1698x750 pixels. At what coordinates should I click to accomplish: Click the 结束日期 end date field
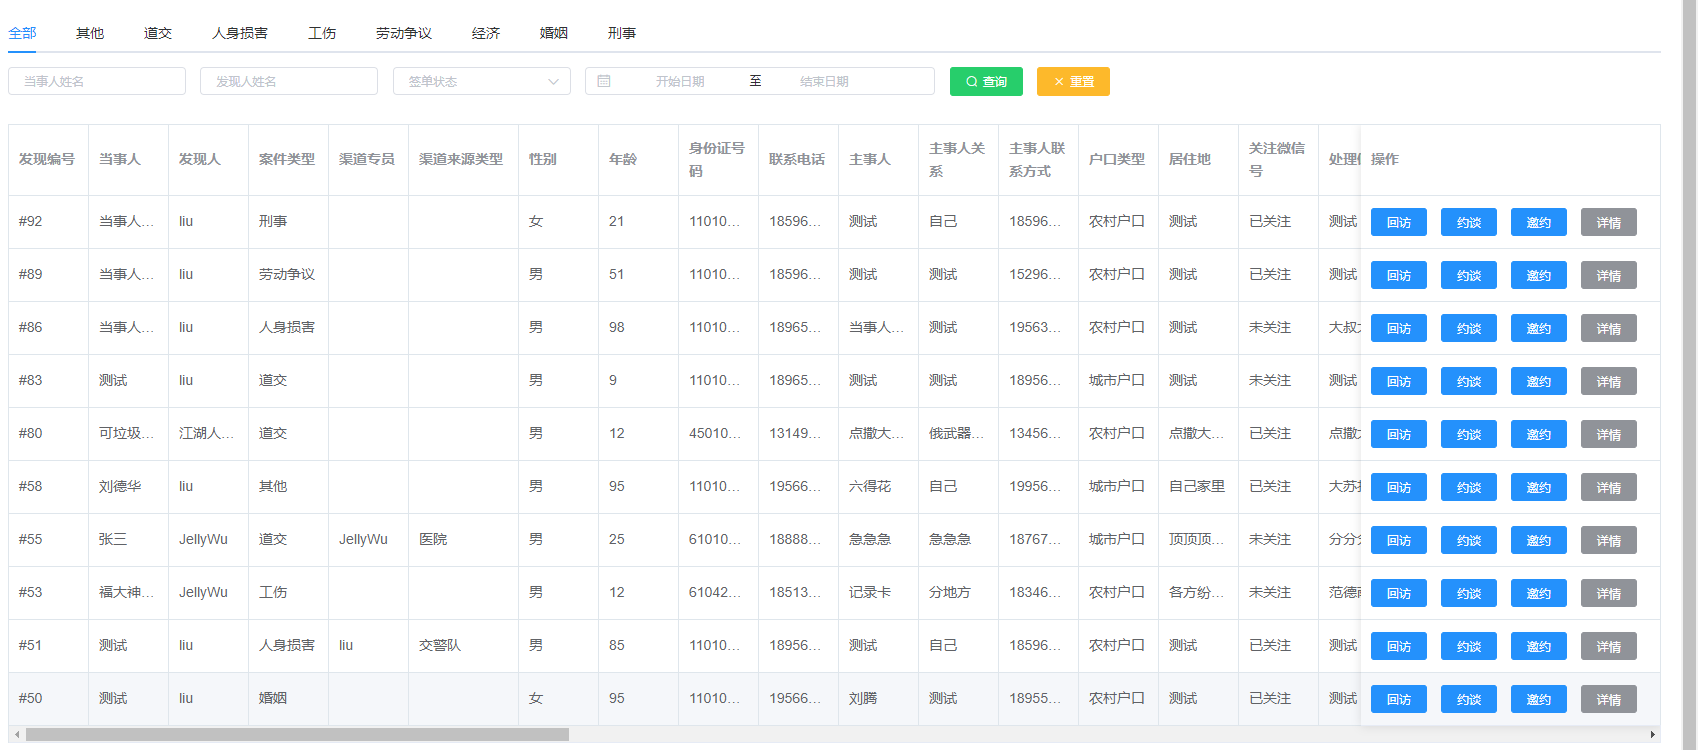[x=824, y=81]
